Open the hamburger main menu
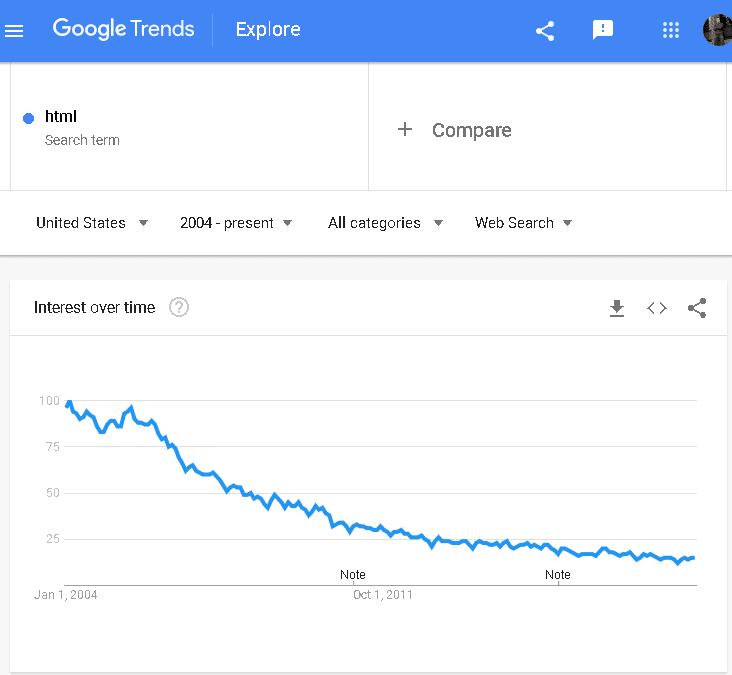The height and width of the screenshot is (675, 732). coord(14,31)
